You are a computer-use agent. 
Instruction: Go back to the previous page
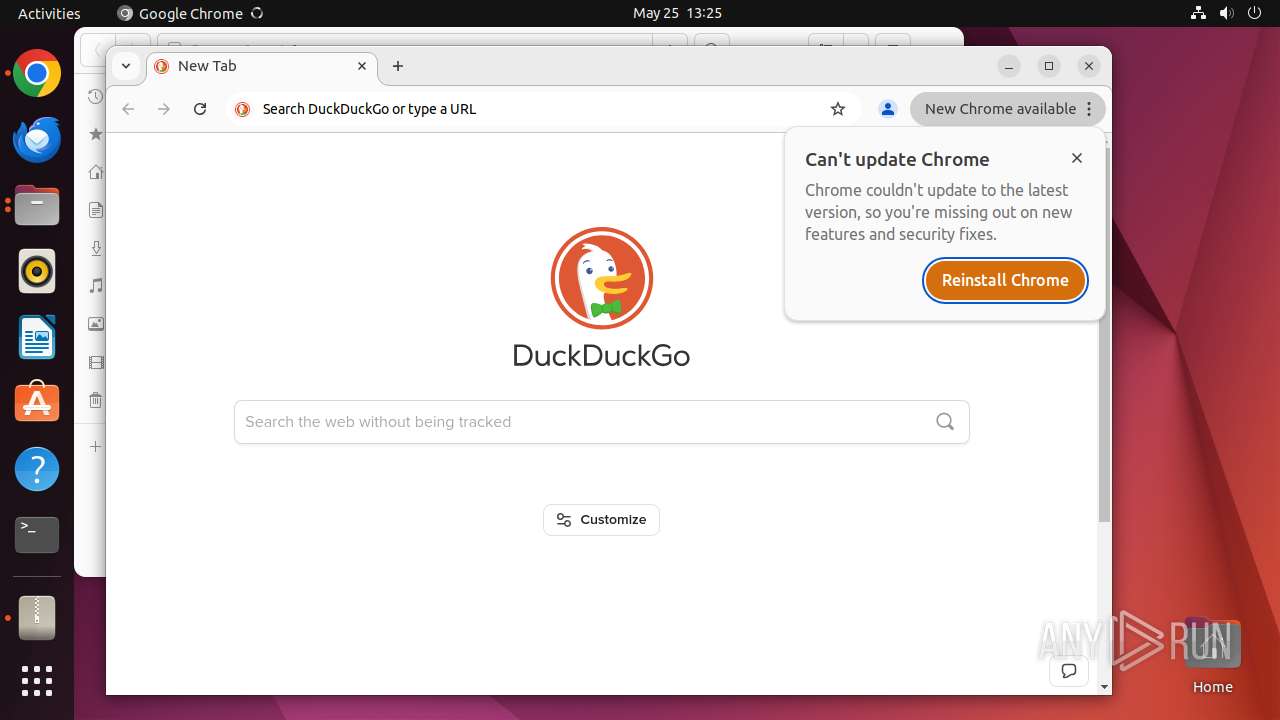[x=128, y=109]
